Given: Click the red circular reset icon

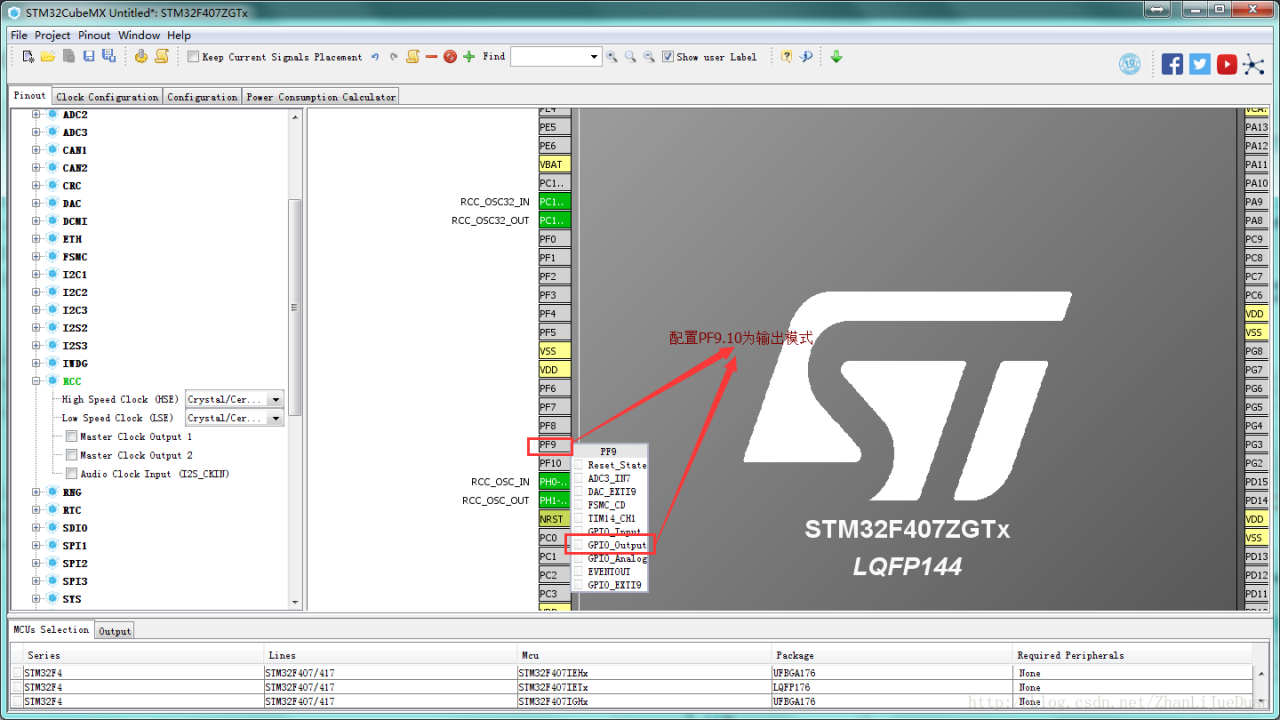Looking at the screenshot, I should click(450, 57).
